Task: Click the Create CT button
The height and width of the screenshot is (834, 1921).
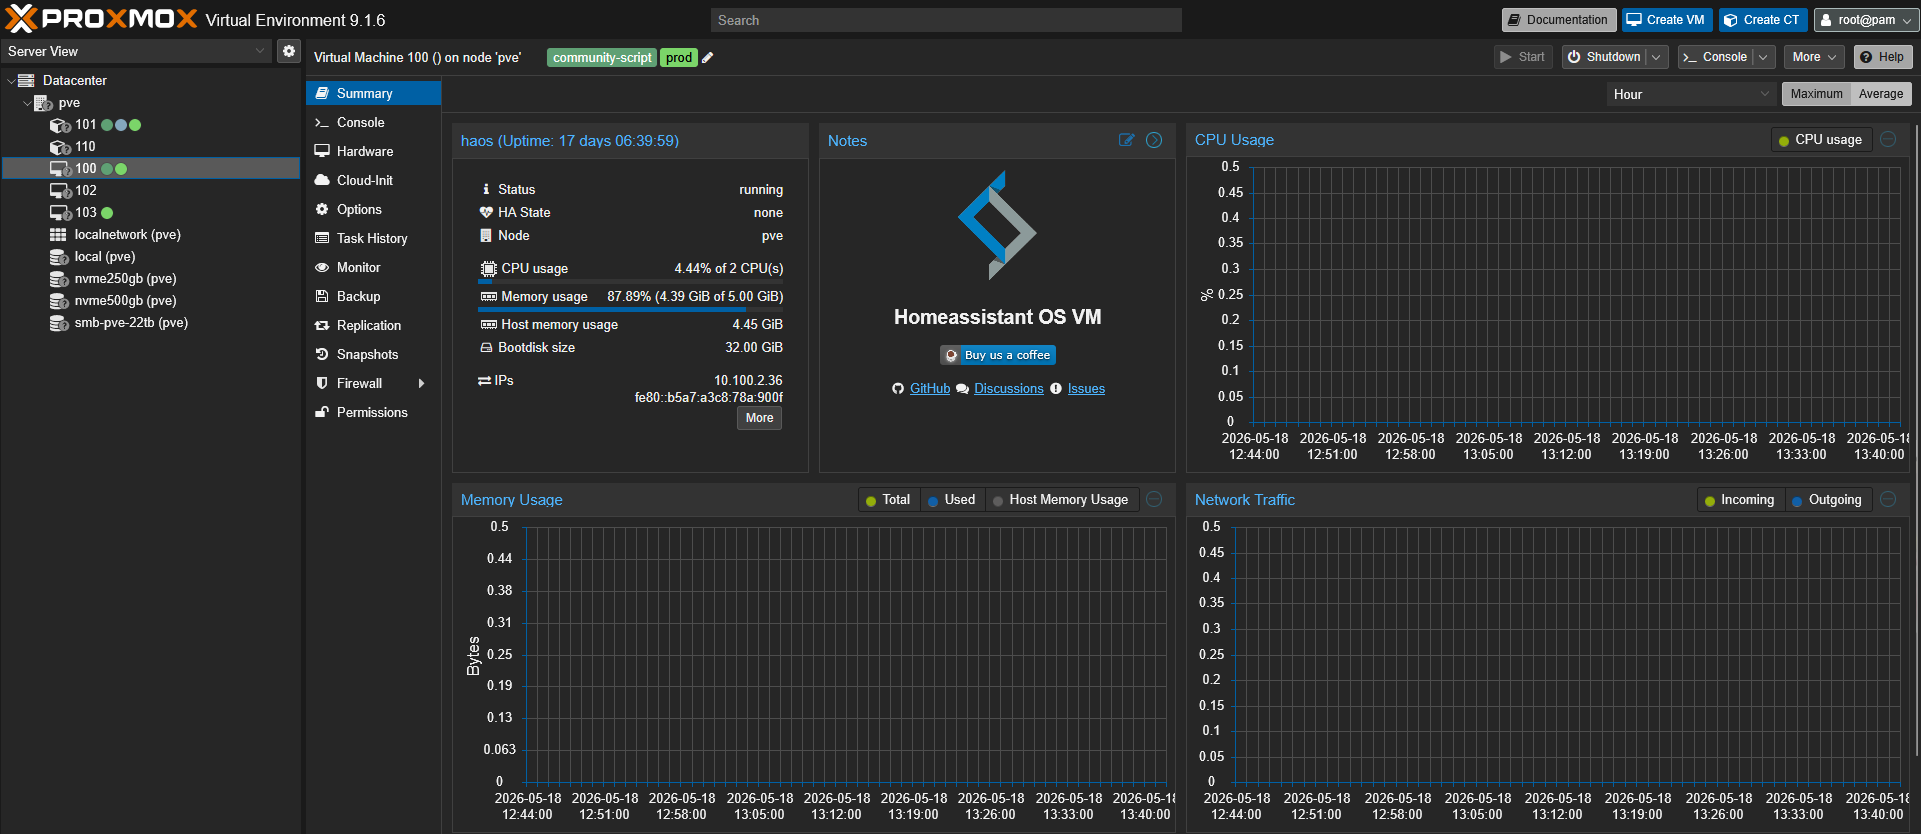Action: pos(1762,20)
